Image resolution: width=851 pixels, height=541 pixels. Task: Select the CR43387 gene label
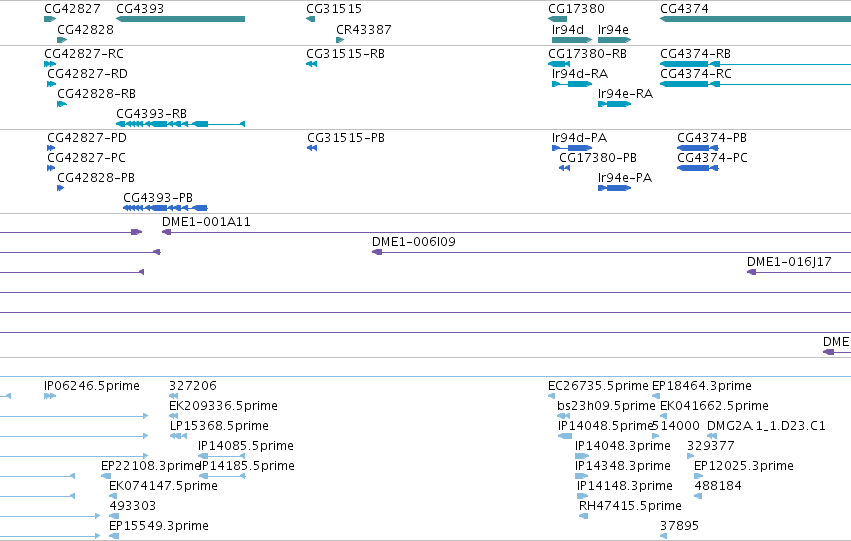coord(364,30)
